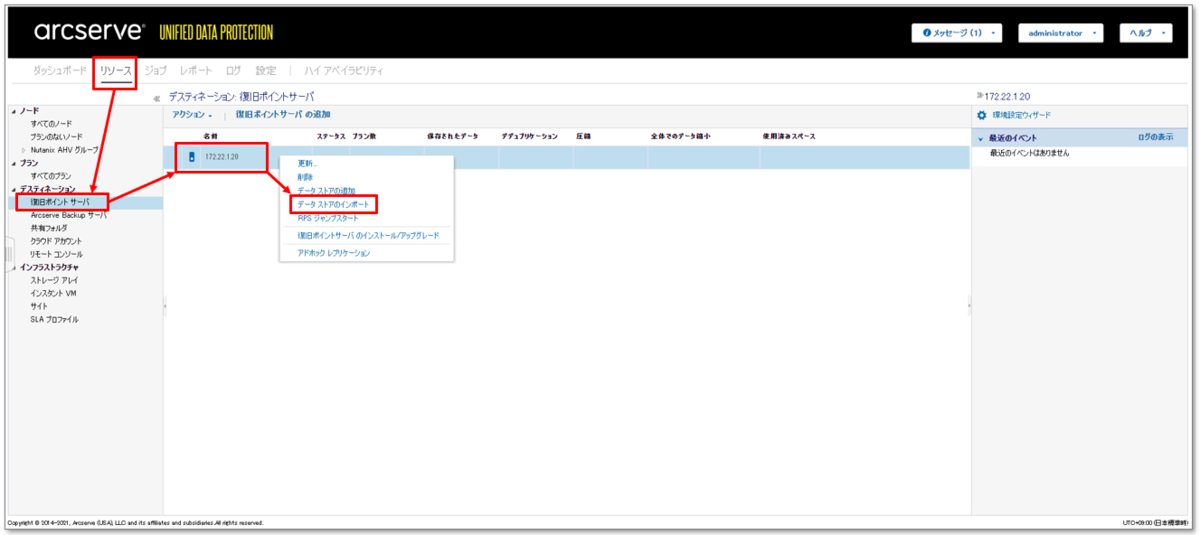Viewport: 1200px width, 535px height.
Task: Click 復旧ポイントサーバ の追加 link
Action: point(283,116)
